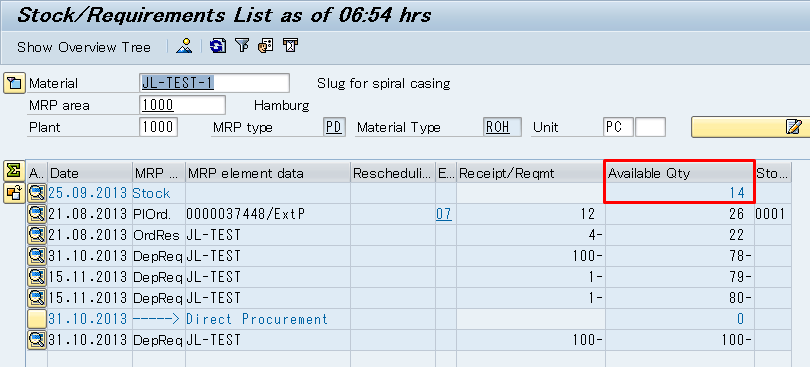The width and height of the screenshot is (810, 367).
Task: Click receipt quantity 12 cell
Action: coord(531,214)
